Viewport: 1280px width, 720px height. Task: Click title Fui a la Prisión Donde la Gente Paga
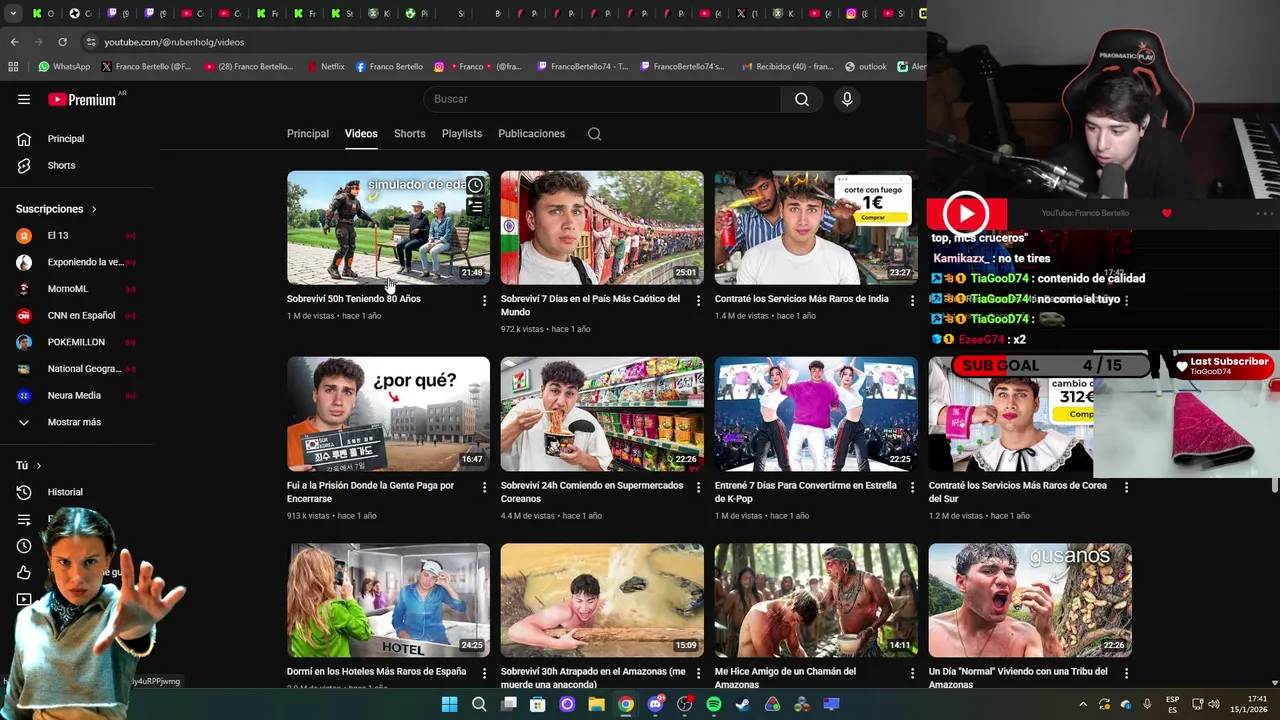[x=370, y=492]
